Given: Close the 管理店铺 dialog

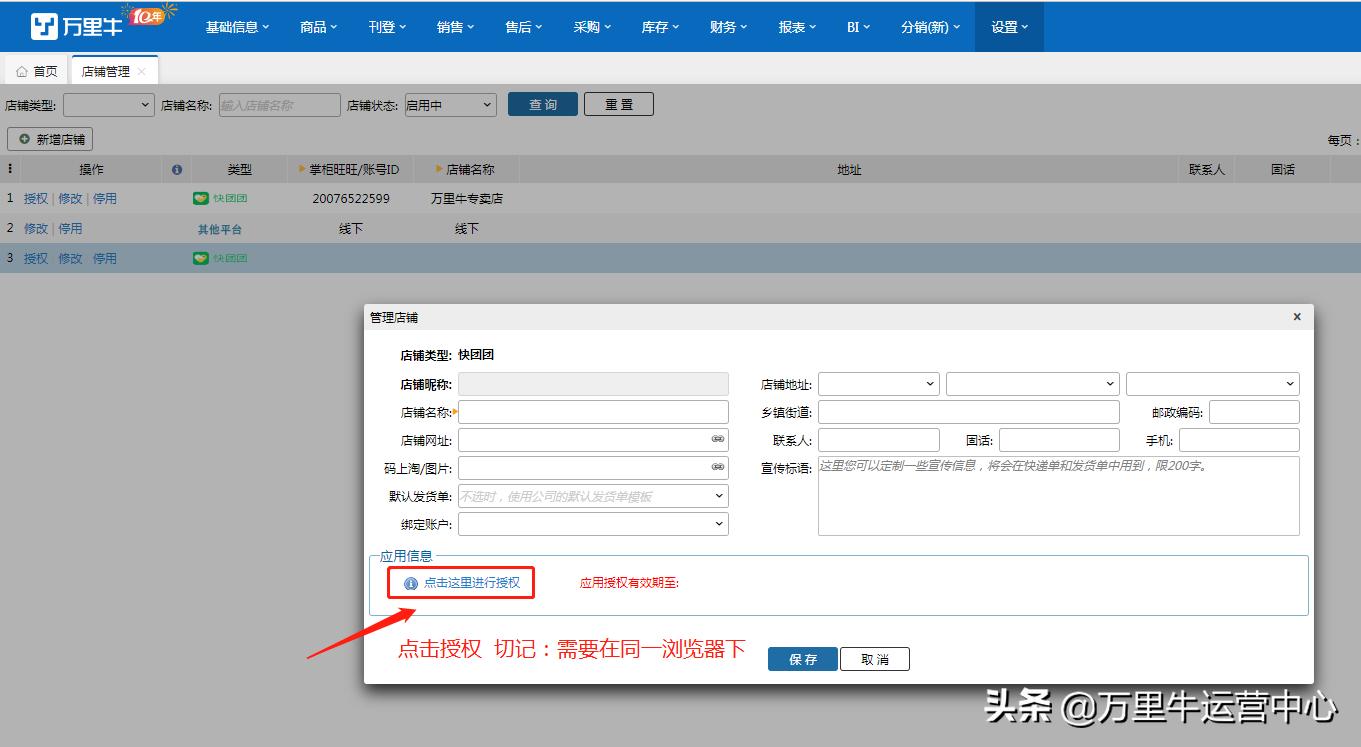Looking at the screenshot, I should 1296,316.
